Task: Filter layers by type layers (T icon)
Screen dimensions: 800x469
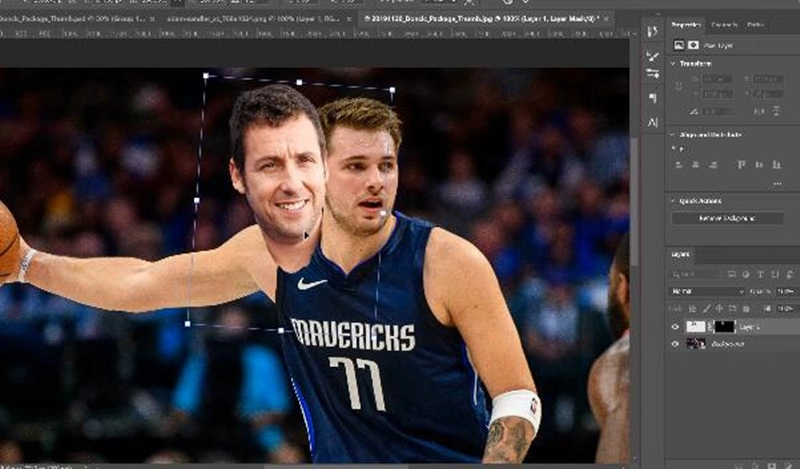Action: (x=759, y=273)
